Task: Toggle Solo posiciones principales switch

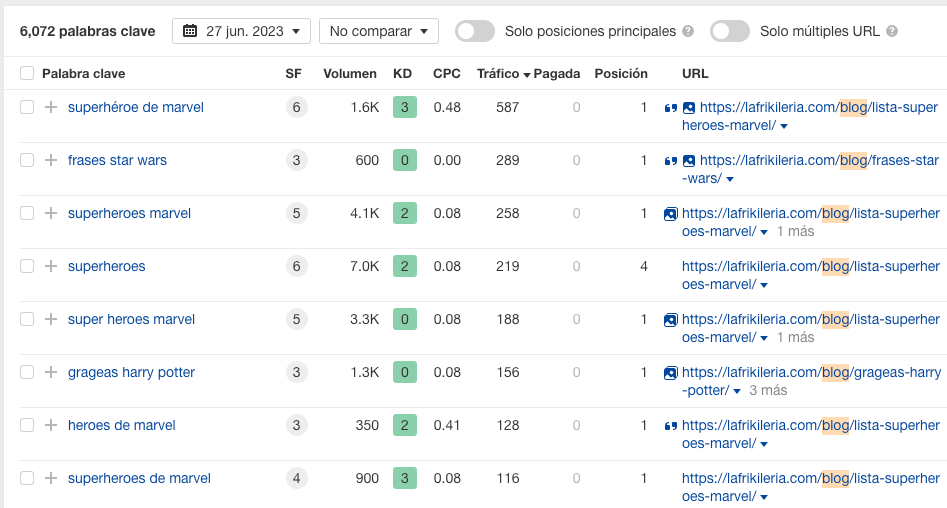Action: 475,31
